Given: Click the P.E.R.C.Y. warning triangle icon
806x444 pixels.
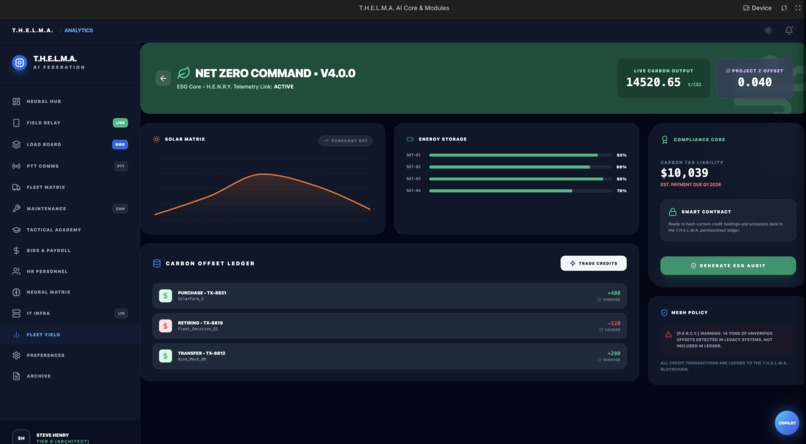Looking at the screenshot, I should 668,334.
